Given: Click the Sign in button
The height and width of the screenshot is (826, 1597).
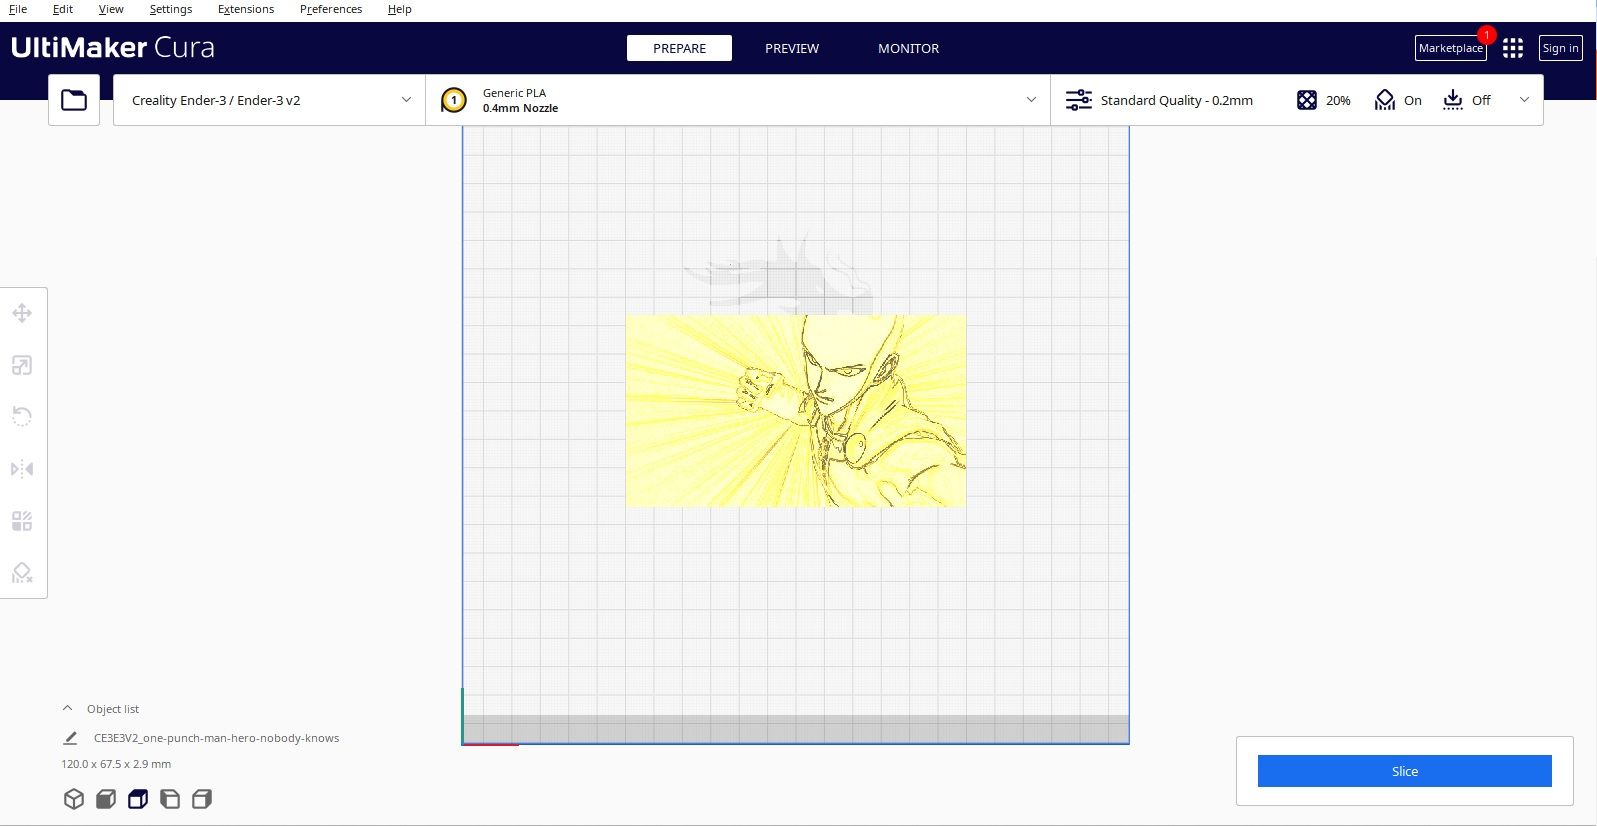Looking at the screenshot, I should click(x=1560, y=48).
